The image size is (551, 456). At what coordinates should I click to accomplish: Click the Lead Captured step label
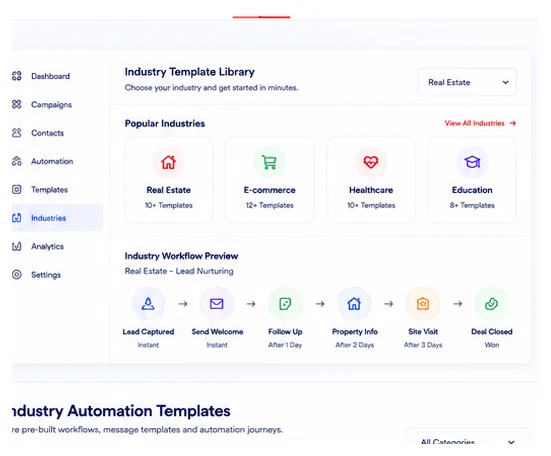(x=148, y=332)
